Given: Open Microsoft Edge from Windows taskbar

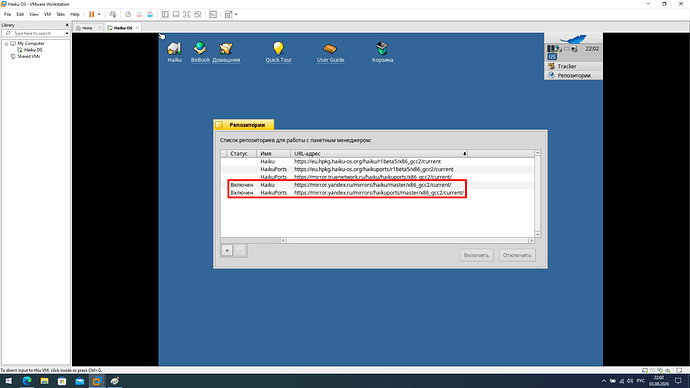Looking at the screenshot, I should (27, 381).
